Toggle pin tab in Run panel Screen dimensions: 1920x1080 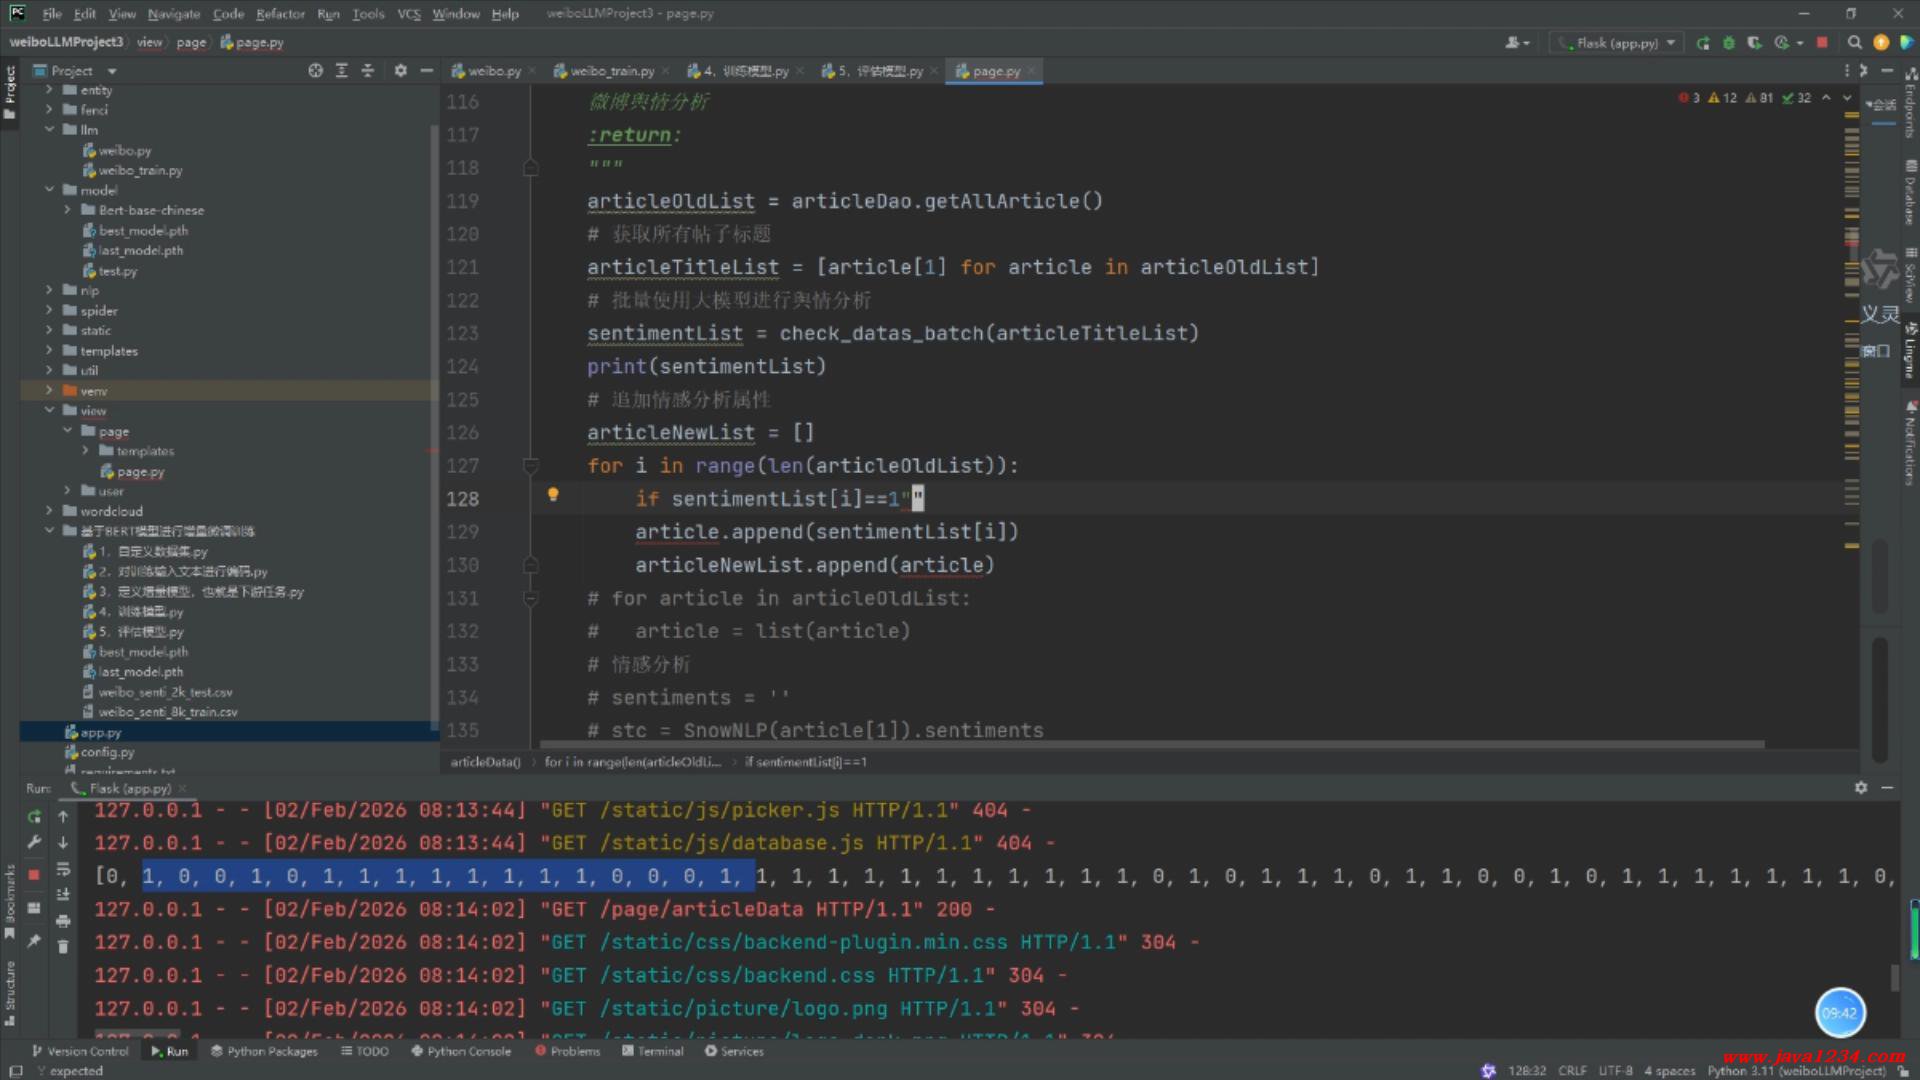(34, 941)
